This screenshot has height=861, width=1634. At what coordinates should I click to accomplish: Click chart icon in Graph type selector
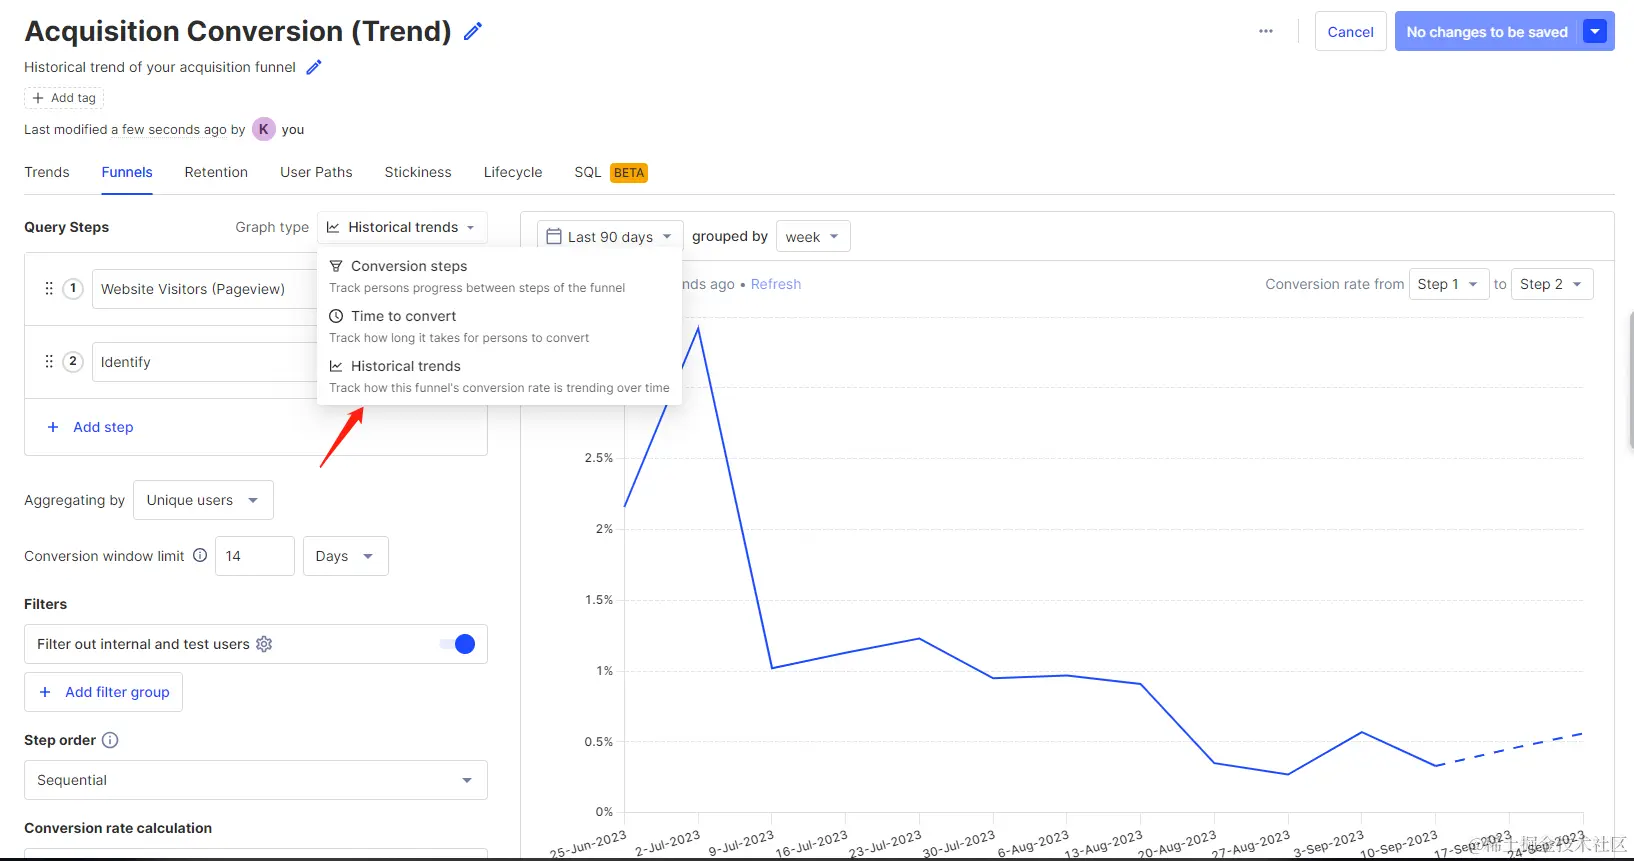(333, 227)
